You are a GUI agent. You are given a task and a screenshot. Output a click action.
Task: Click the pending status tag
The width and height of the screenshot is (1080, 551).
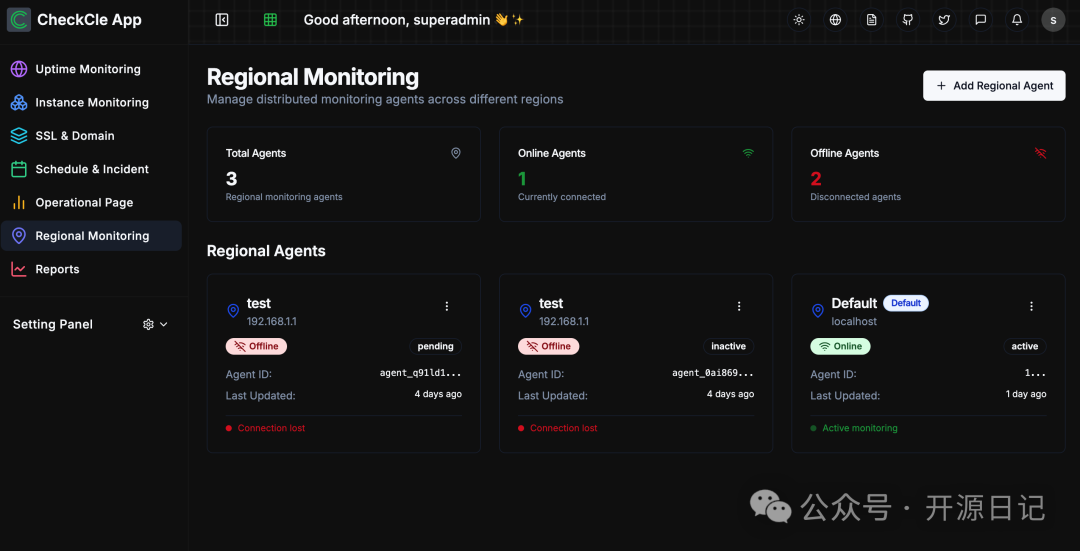(436, 346)
